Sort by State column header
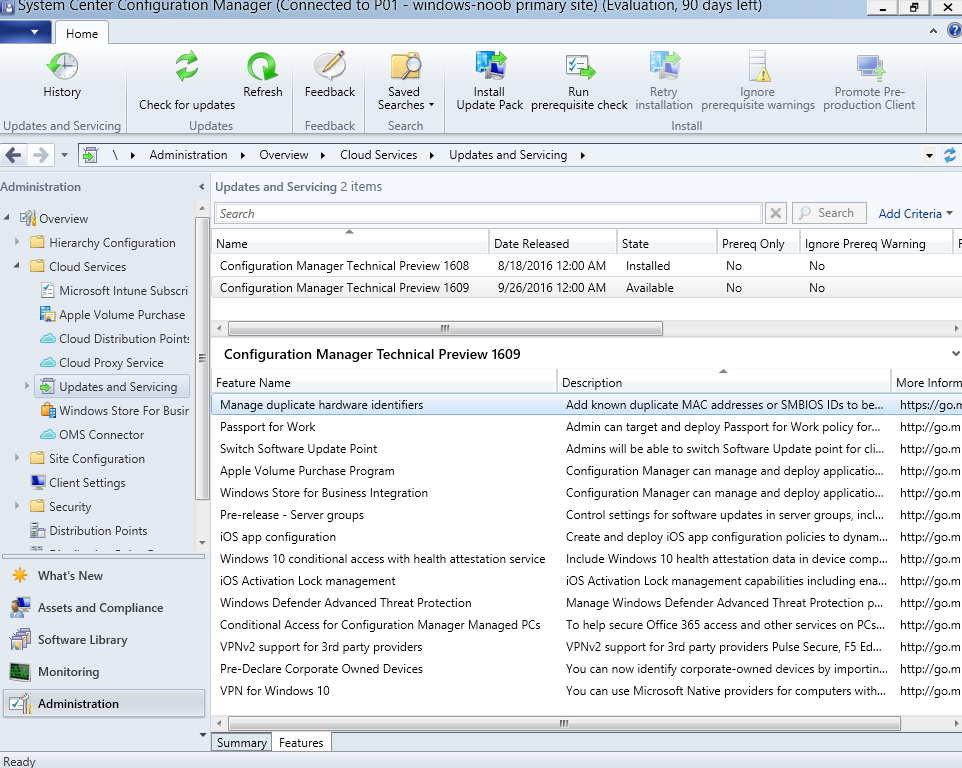Screen dimensions: 962x768 pyautogui.click(x=666, y=244)
